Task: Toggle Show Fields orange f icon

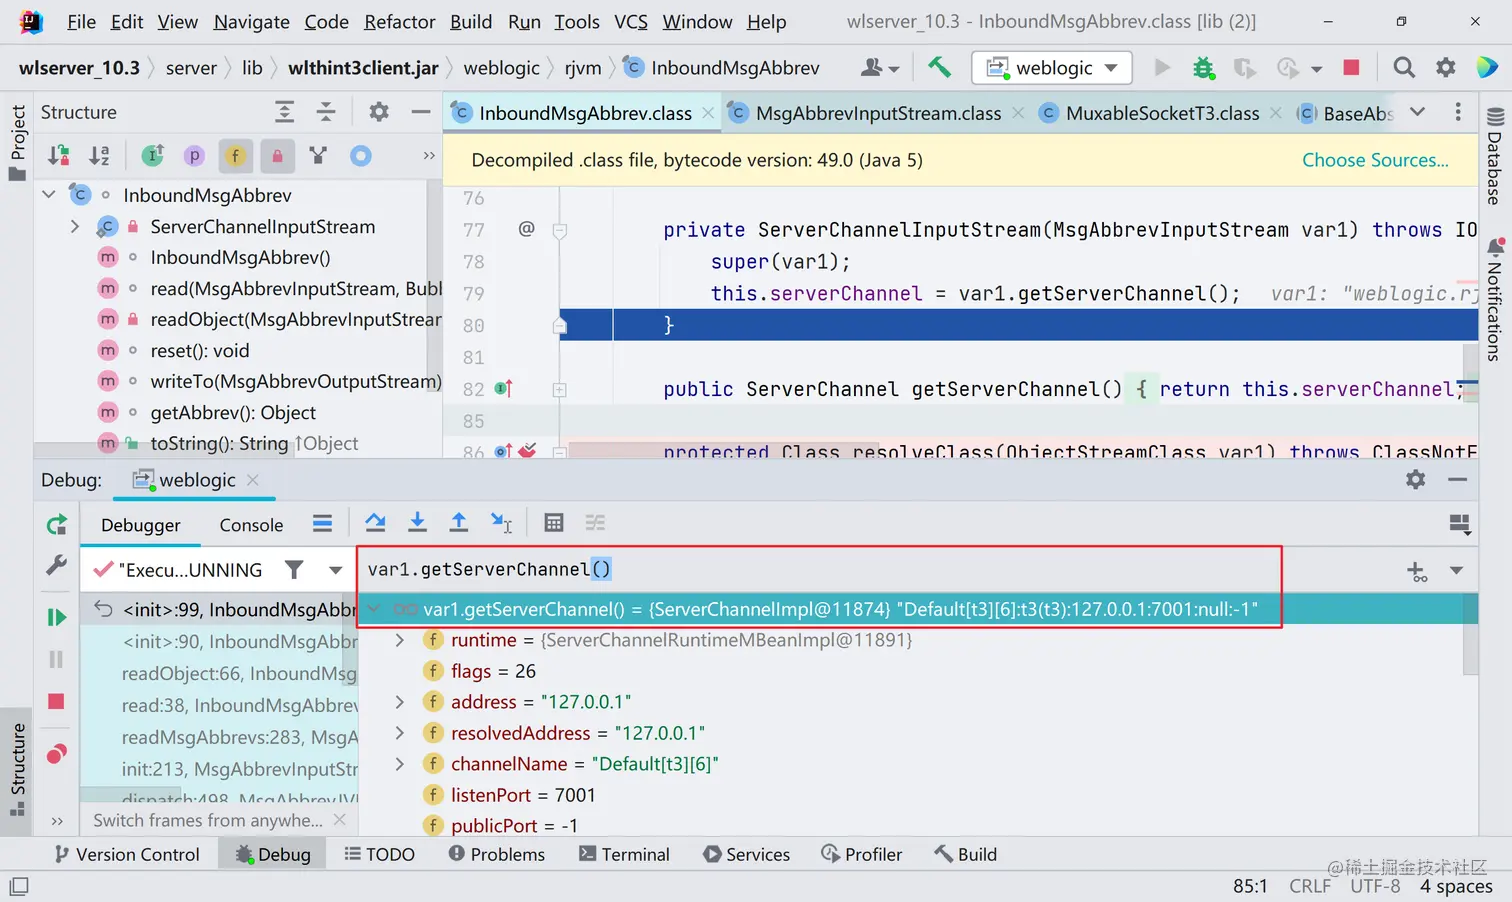Action: (235, 155)
